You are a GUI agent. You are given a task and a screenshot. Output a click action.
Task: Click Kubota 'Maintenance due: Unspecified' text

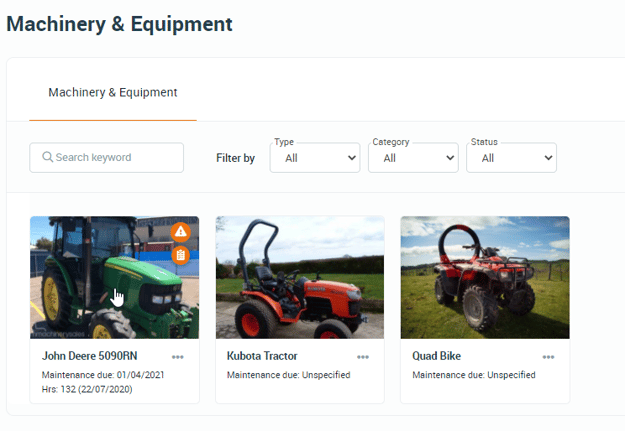point(289,375)
